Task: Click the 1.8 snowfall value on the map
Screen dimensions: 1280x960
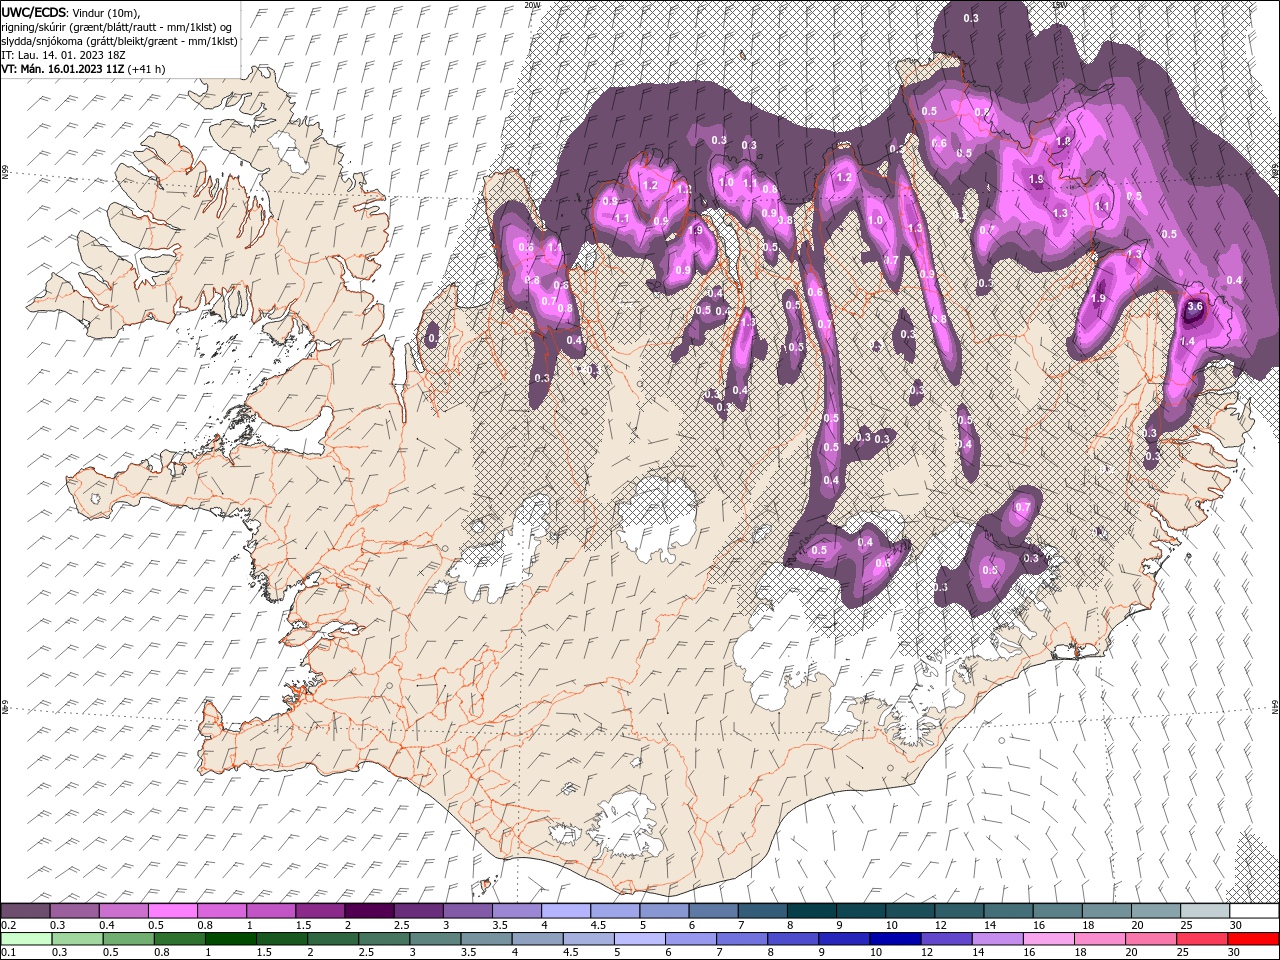Action: coord(1064,142)
